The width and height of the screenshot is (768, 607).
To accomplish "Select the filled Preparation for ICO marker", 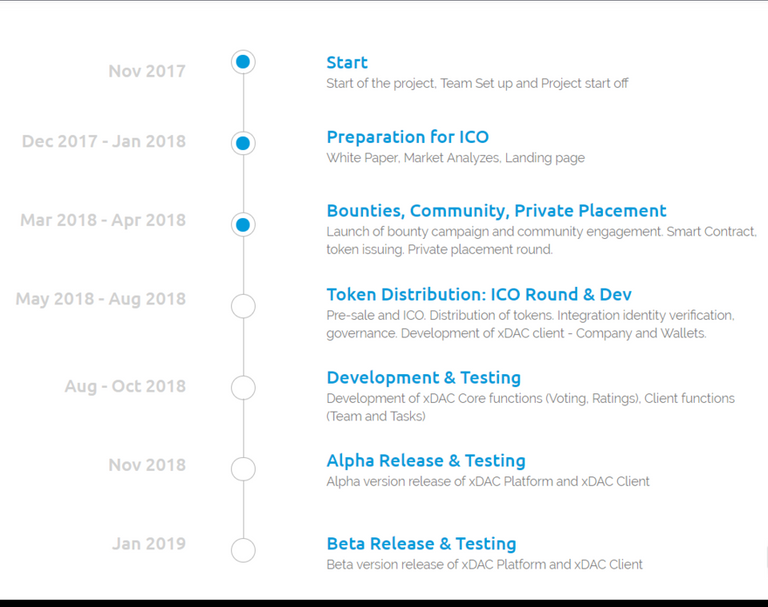I will (243, 144).
